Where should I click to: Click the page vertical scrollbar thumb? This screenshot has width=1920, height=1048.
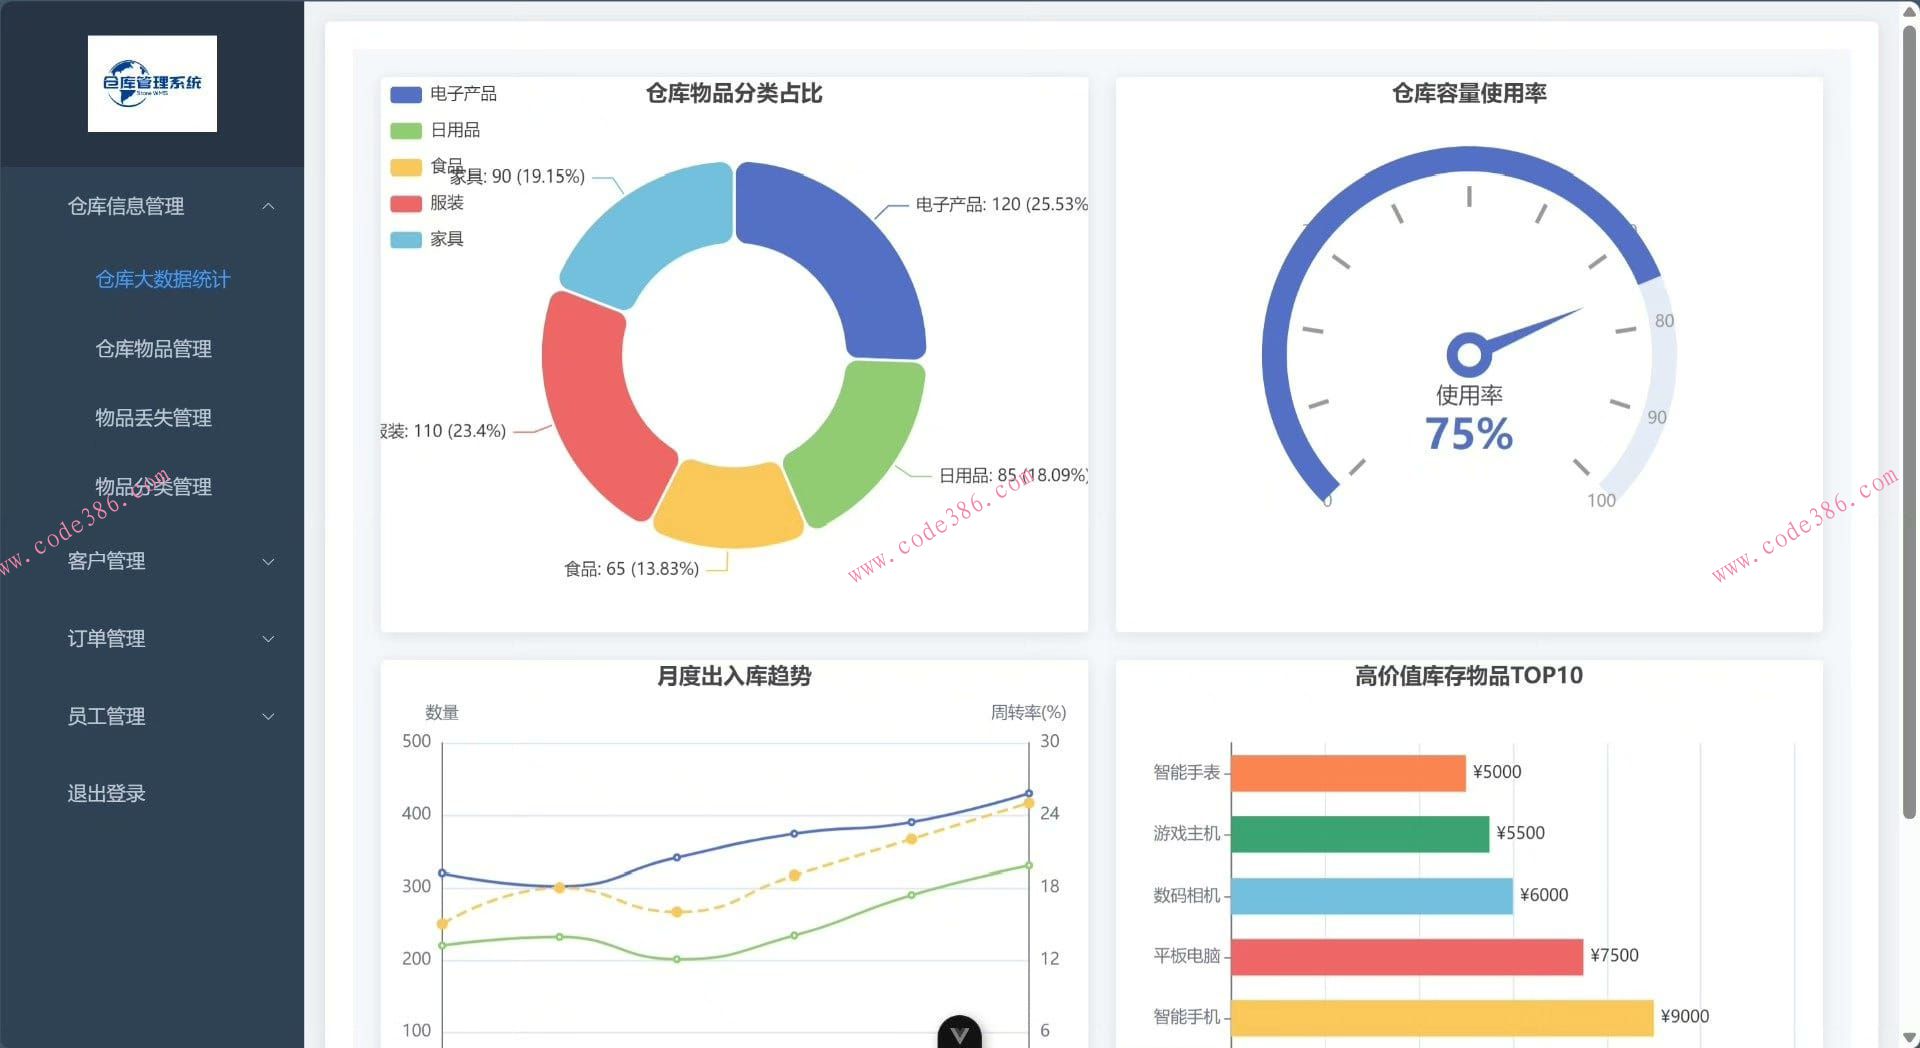[x=1909, y=420]
